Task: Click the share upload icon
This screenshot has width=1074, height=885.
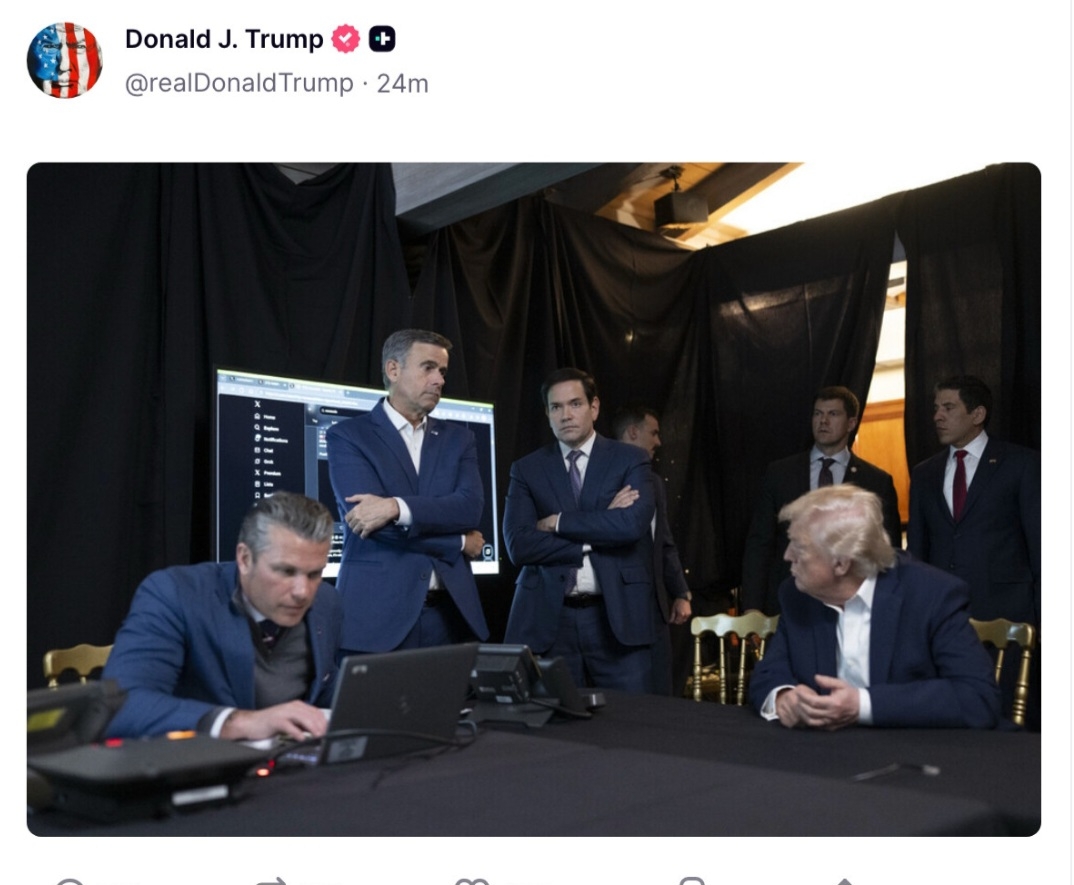Action: [x=845, y=882]
